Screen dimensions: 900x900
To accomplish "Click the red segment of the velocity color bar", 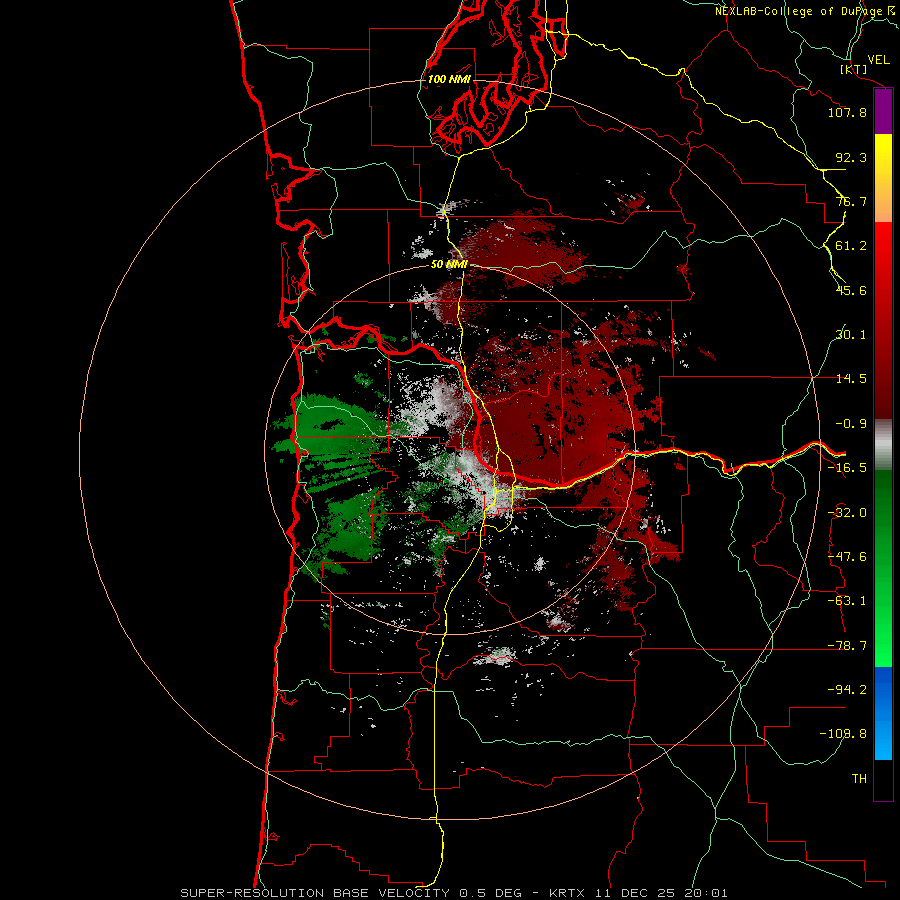I will tap(883, 320).
